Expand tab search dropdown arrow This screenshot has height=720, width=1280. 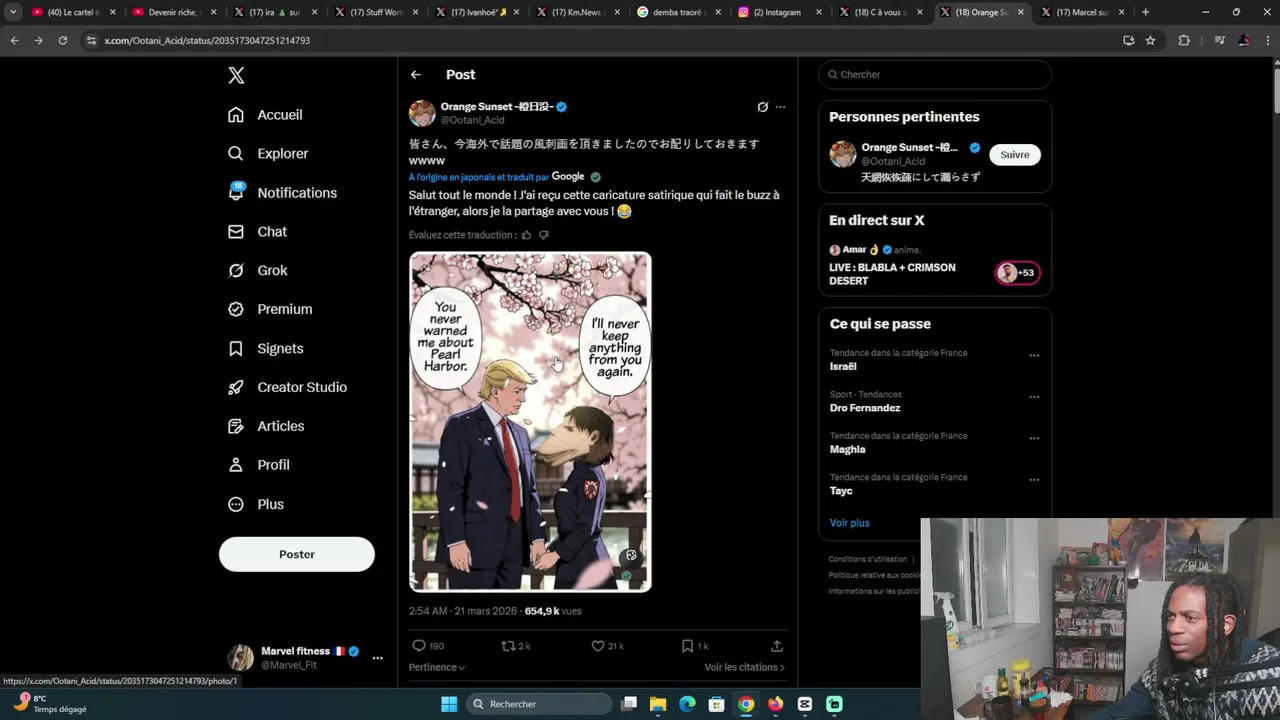coord(13,12)
